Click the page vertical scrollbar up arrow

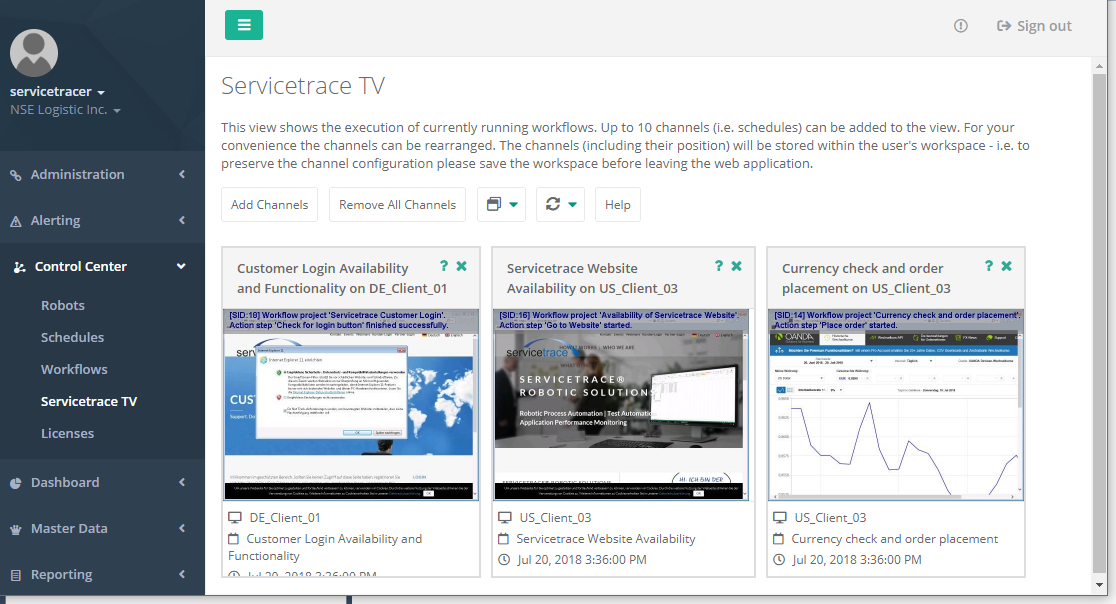(1100, 65)
